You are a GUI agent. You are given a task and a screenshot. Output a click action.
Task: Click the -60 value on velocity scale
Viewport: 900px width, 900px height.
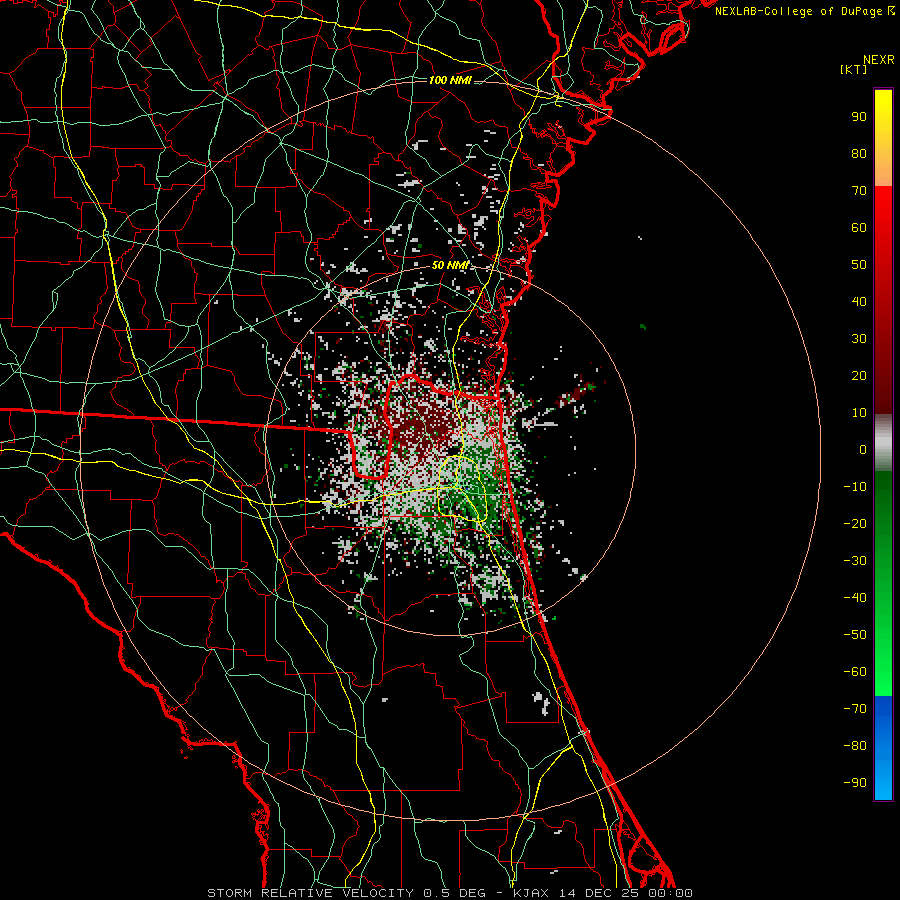[x=855, y=672]
